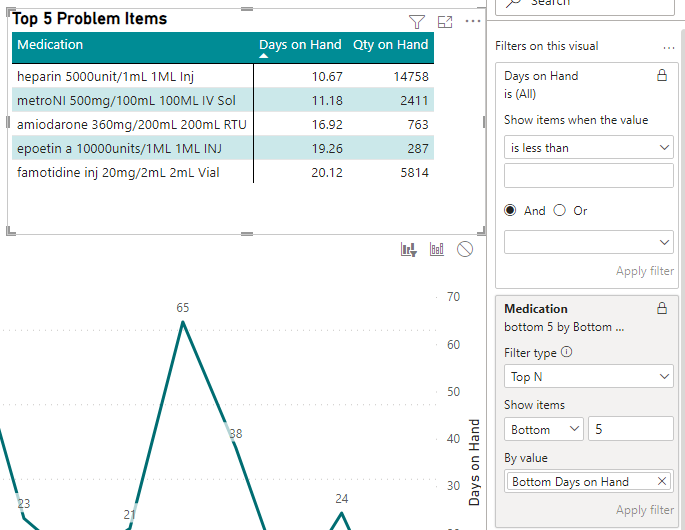
Task: Open the 'is less than' condition dropdown
Action: [588, 147]
